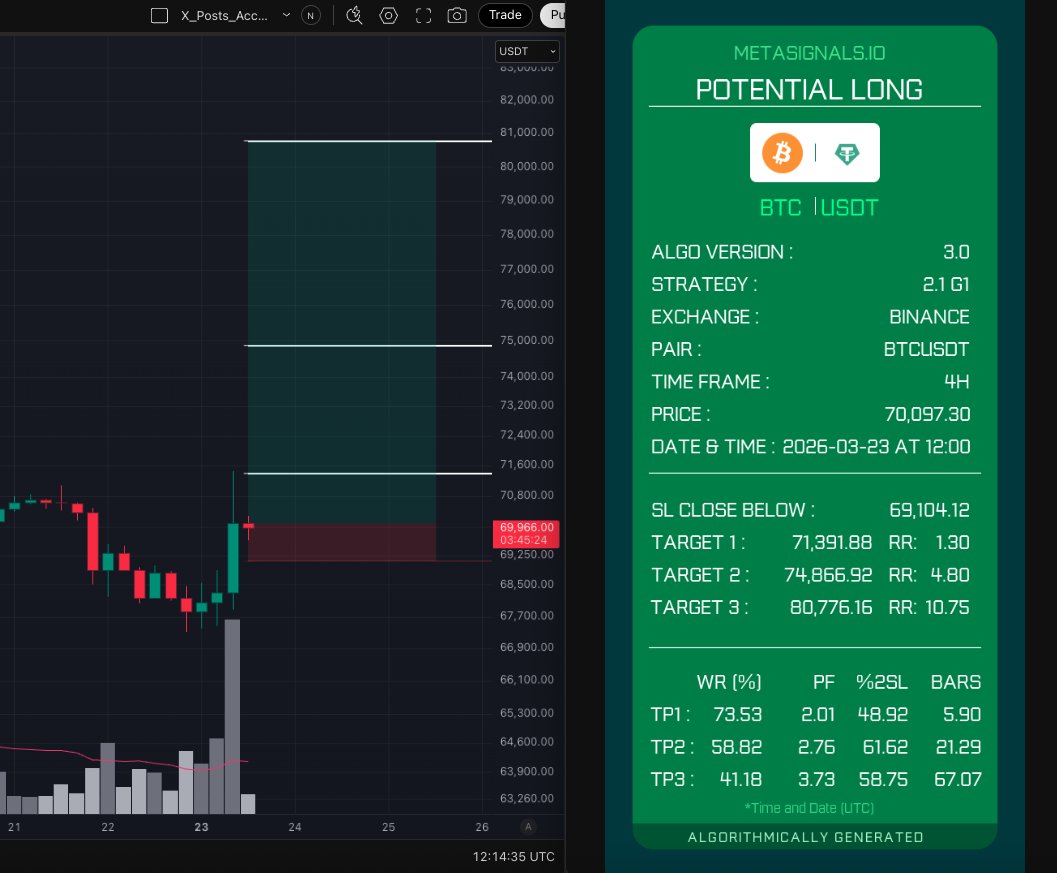The image size is (1057, 873).
Task: Click the green profit zone of long position
Action: 341,332
